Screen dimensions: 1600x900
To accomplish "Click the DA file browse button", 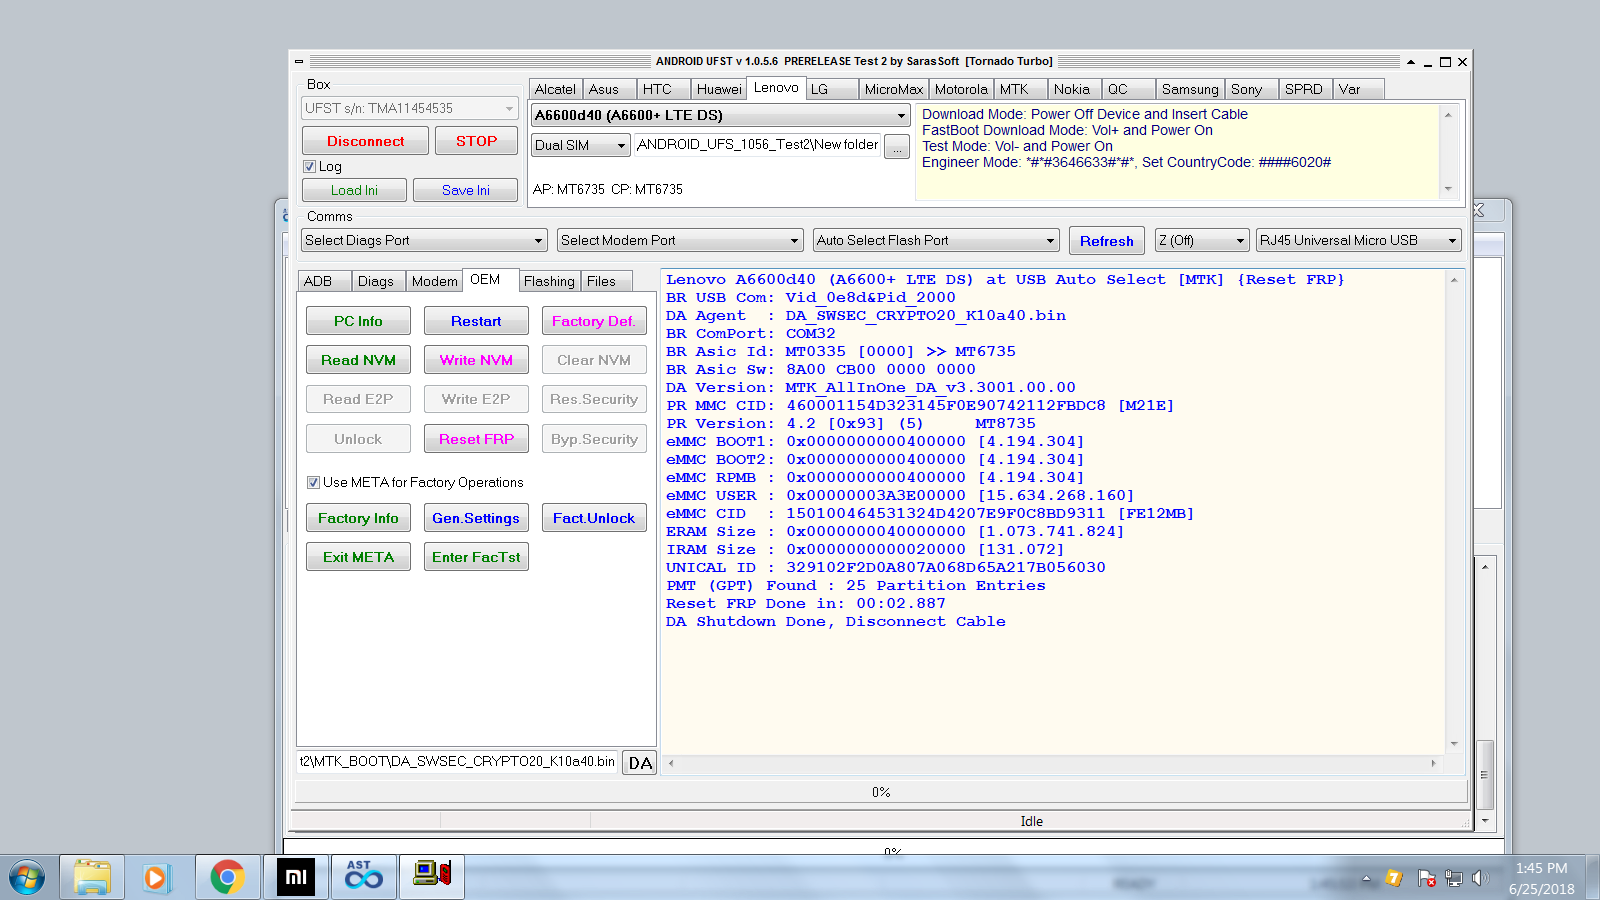I will click(640, 763).
